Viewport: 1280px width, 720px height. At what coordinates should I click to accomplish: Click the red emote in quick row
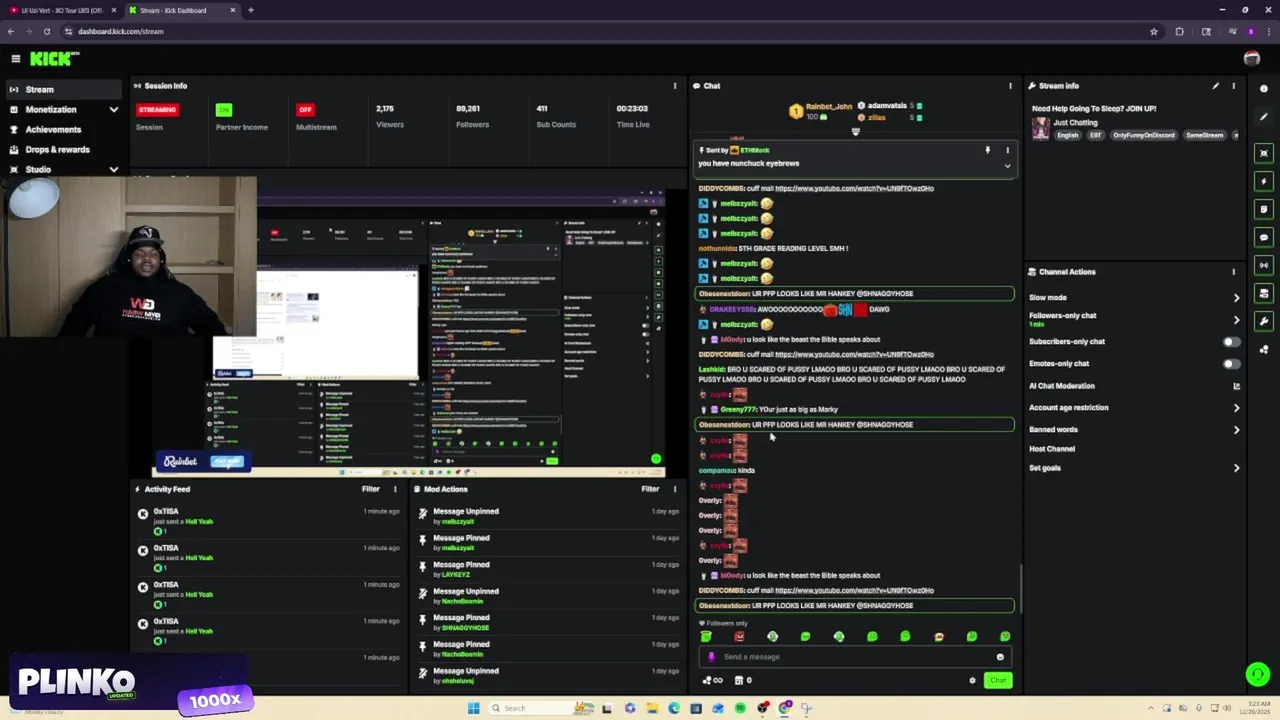[x=739, y=636]
